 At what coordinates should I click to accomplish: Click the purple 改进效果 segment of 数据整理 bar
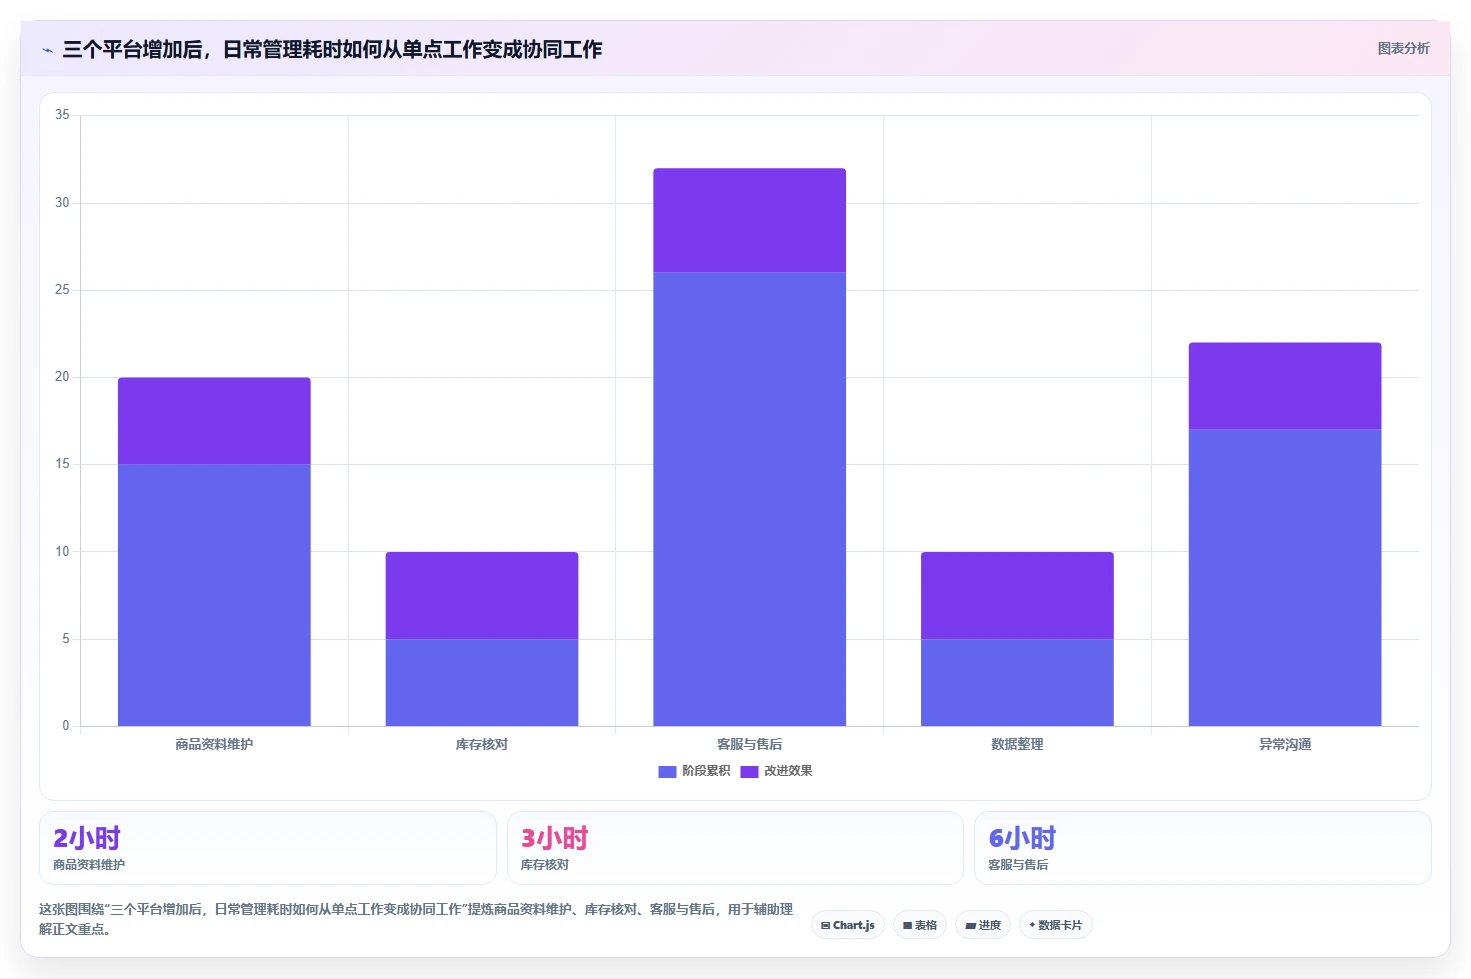[1017, 595]
